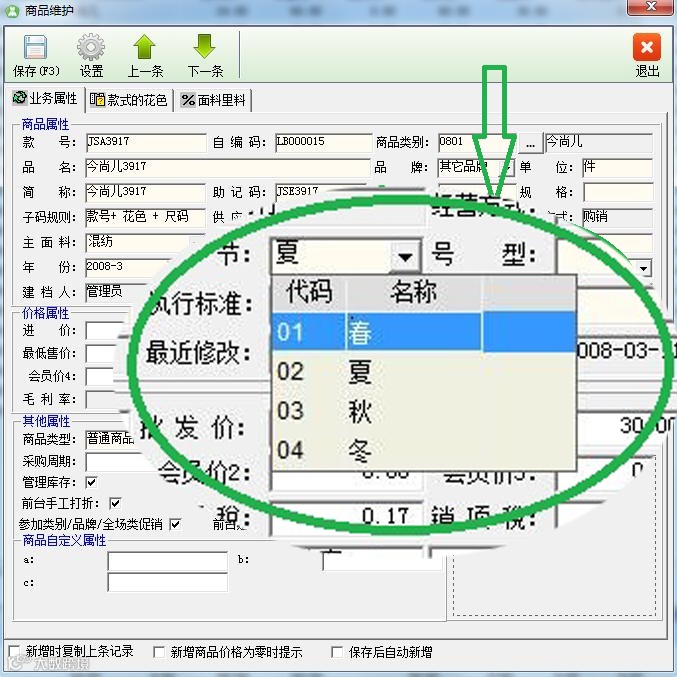Click the 购销 field
The height and width of the screenshot is (677, 677).
(x=617, y=217)
